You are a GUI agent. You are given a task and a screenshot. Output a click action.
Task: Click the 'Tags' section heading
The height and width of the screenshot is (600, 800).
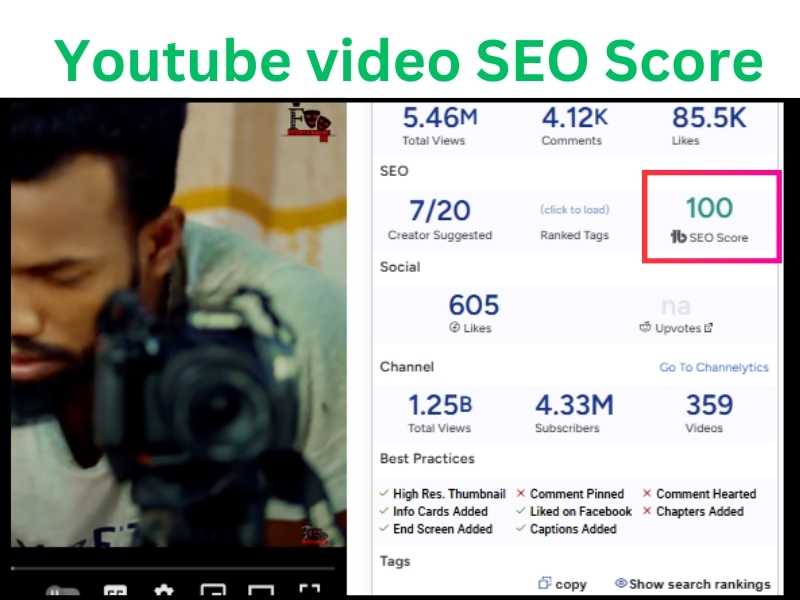click(x=395, y=562)
